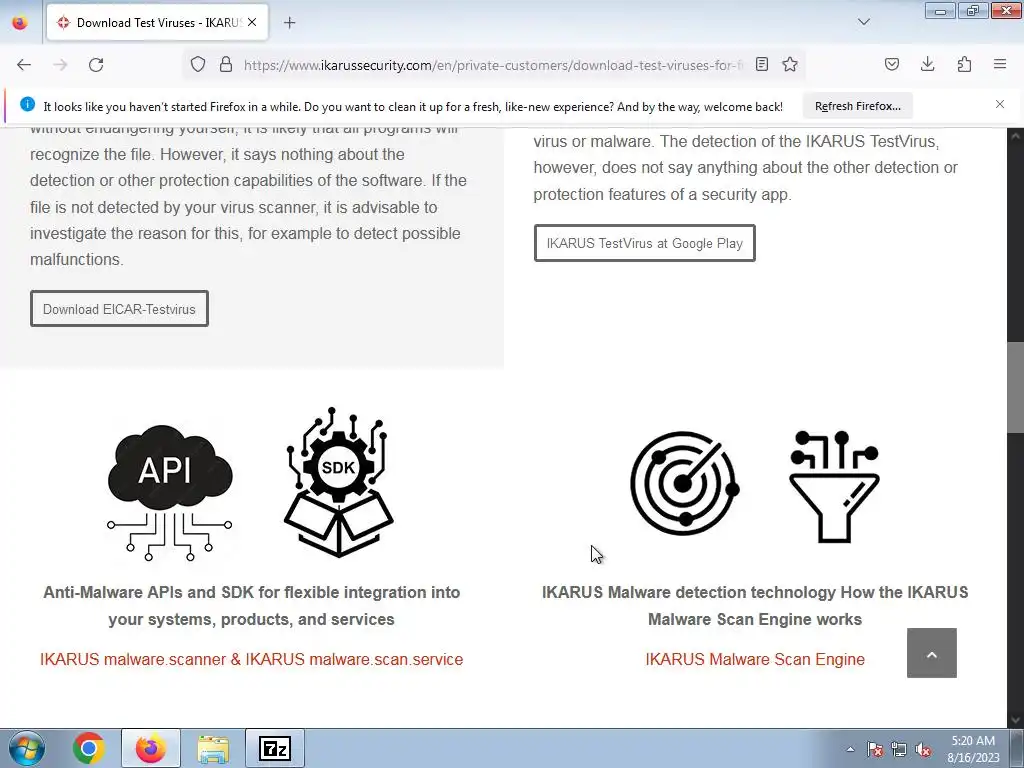Click the page vertical scrollbar thumb
The image size is (1024, 768).
[1016, 387]
